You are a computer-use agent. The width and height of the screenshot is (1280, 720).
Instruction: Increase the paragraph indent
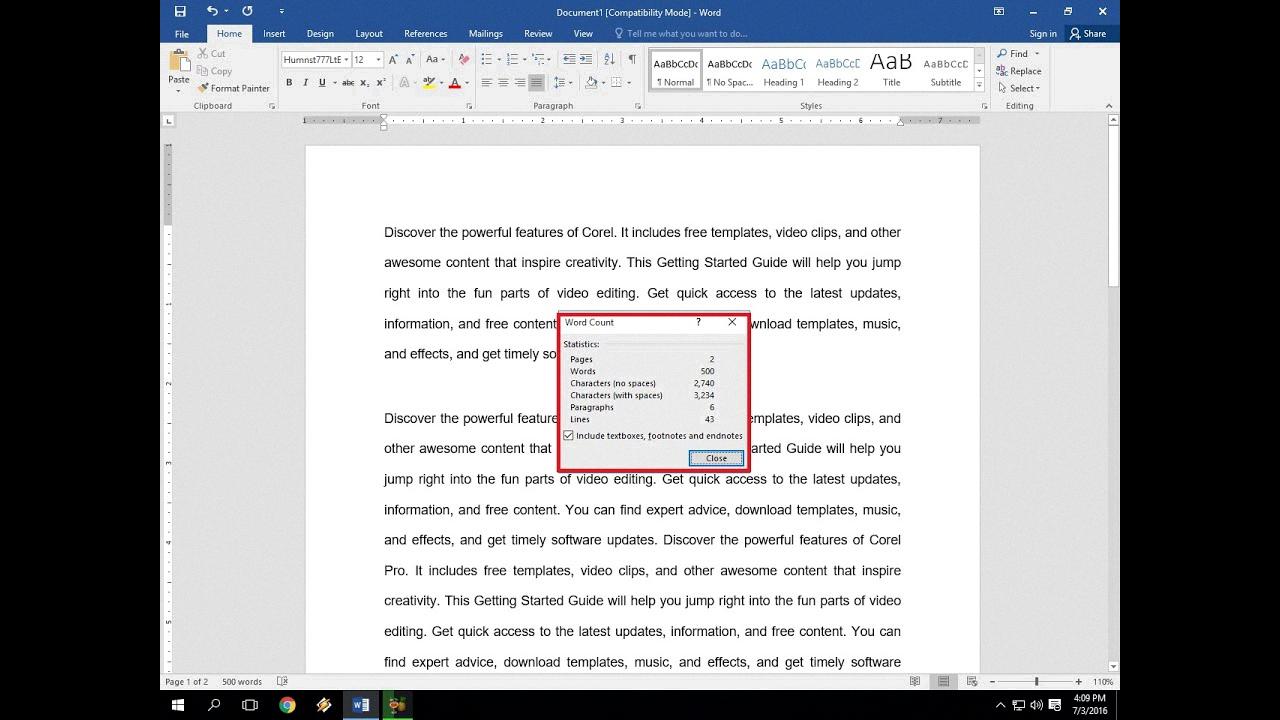(x=585, y=60)
